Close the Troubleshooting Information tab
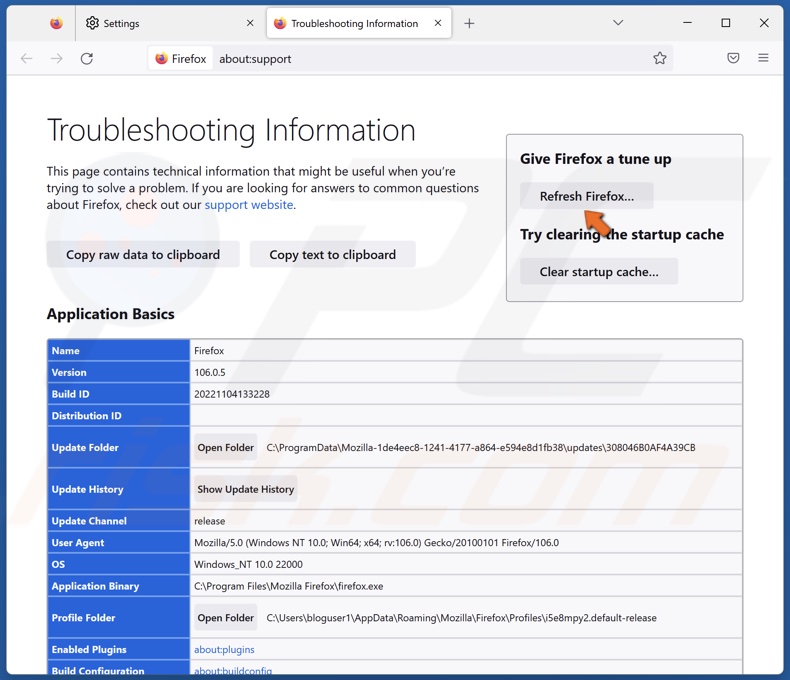Screen dimensions: 790x680 [x=438, y=23]
